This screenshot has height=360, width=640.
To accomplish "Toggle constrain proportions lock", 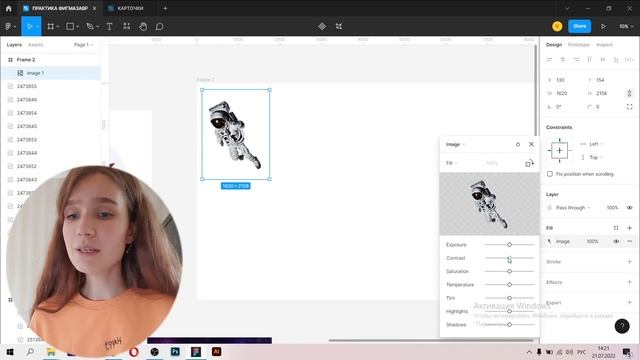I will [x=629, y=93].
